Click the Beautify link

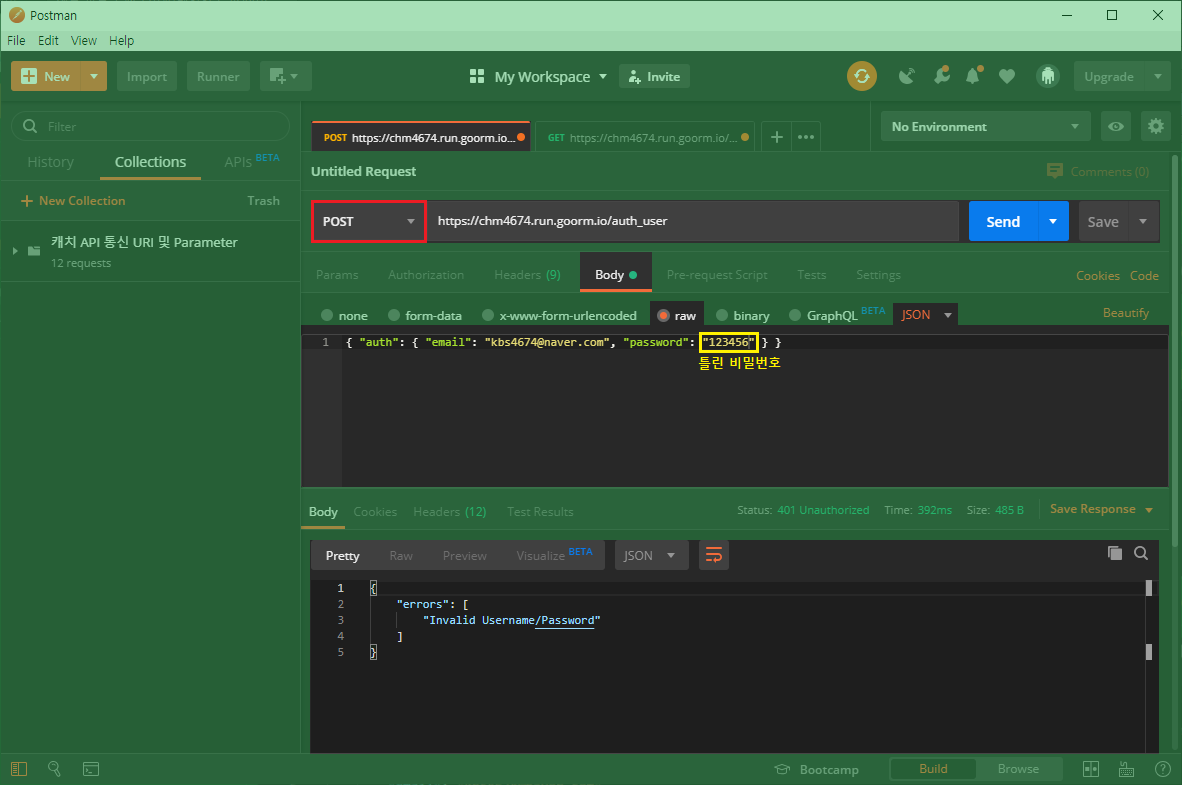tap(1125, 313)
